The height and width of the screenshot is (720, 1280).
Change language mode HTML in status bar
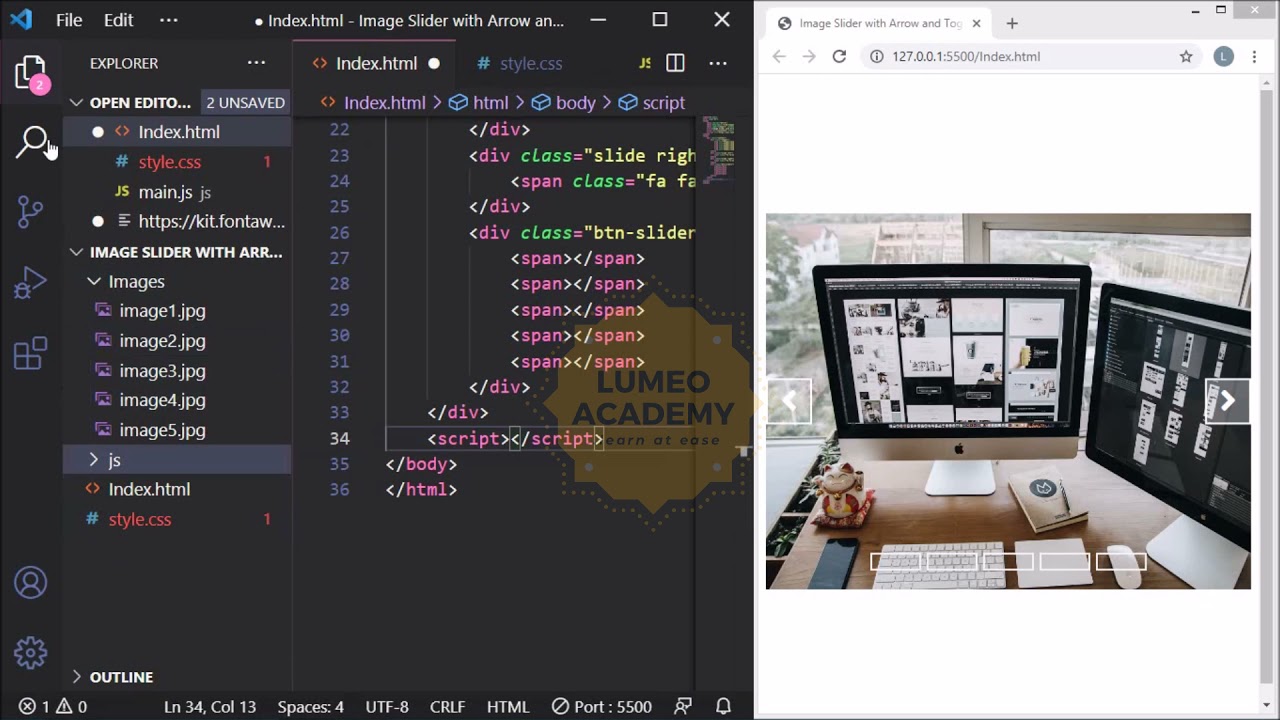coord(508,707)
